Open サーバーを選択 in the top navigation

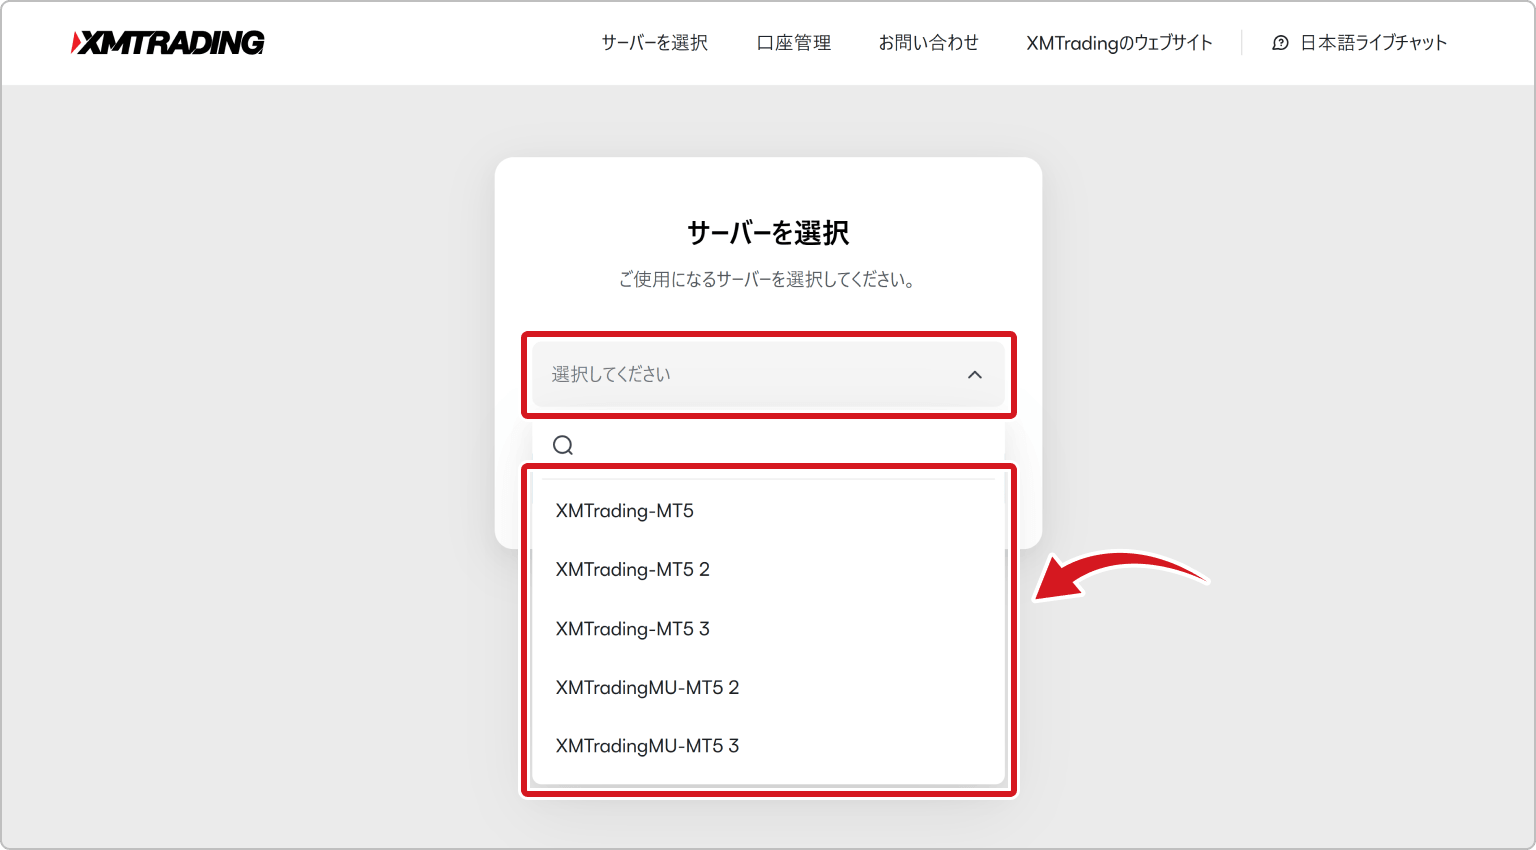point(655,43)
